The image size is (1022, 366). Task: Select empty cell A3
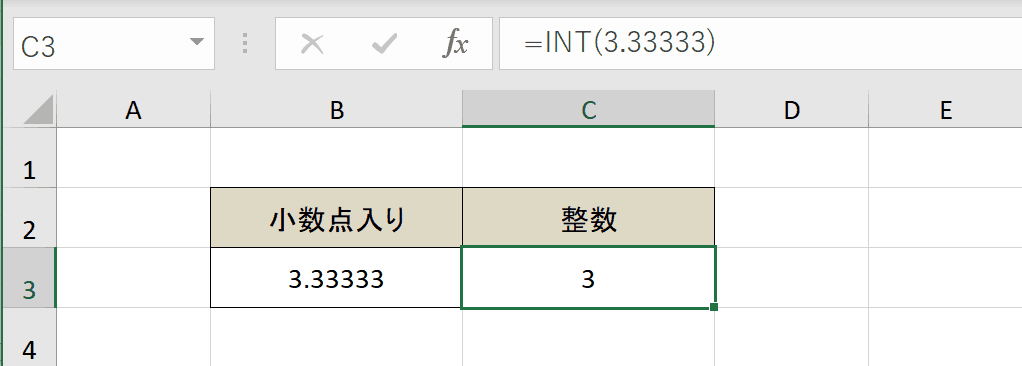tap(134, 278)
